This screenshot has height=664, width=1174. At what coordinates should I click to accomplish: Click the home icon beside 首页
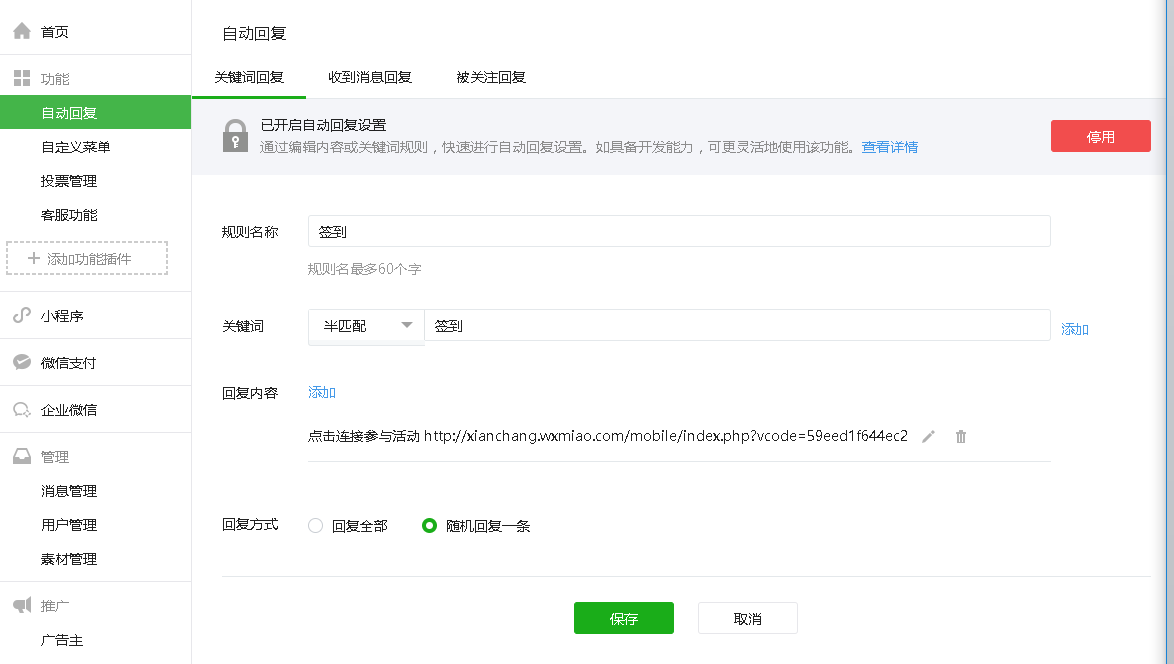tap(21, 31)
